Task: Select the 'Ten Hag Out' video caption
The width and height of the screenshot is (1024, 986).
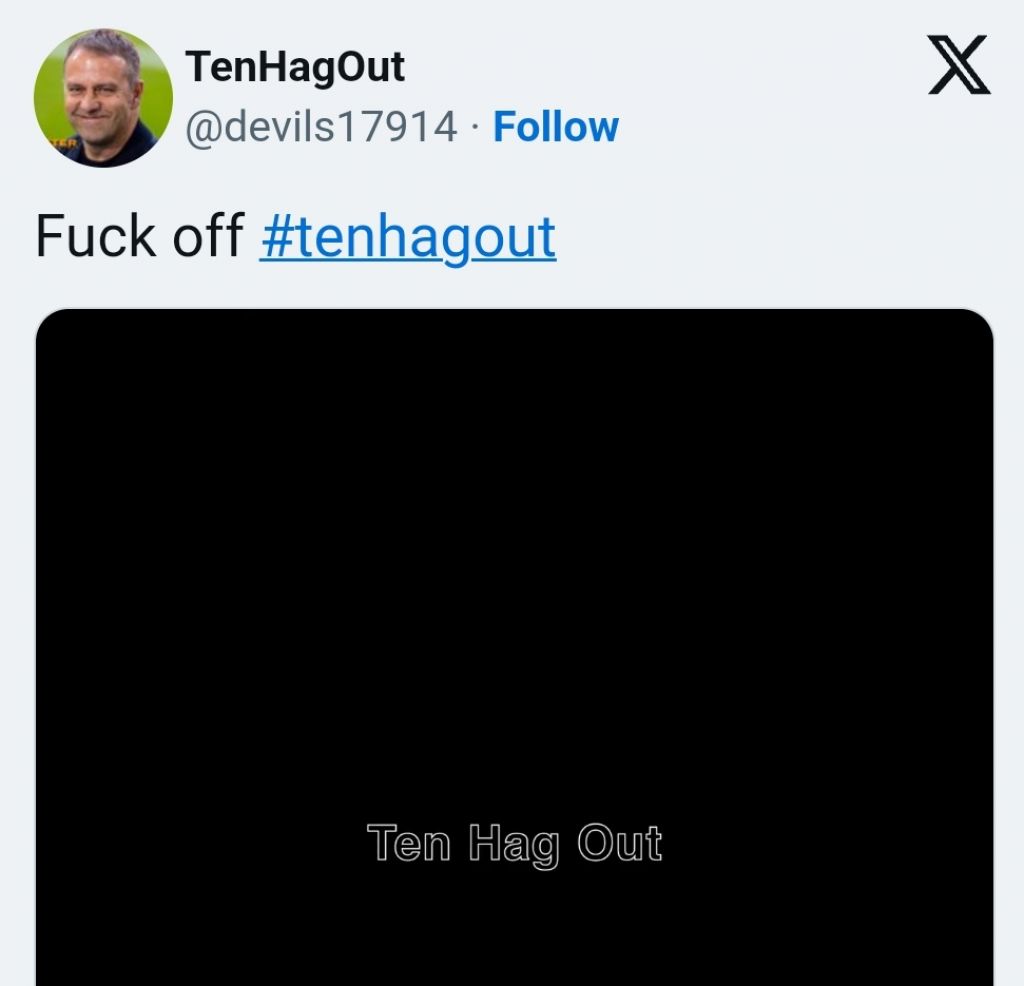Action: (515, 844)
